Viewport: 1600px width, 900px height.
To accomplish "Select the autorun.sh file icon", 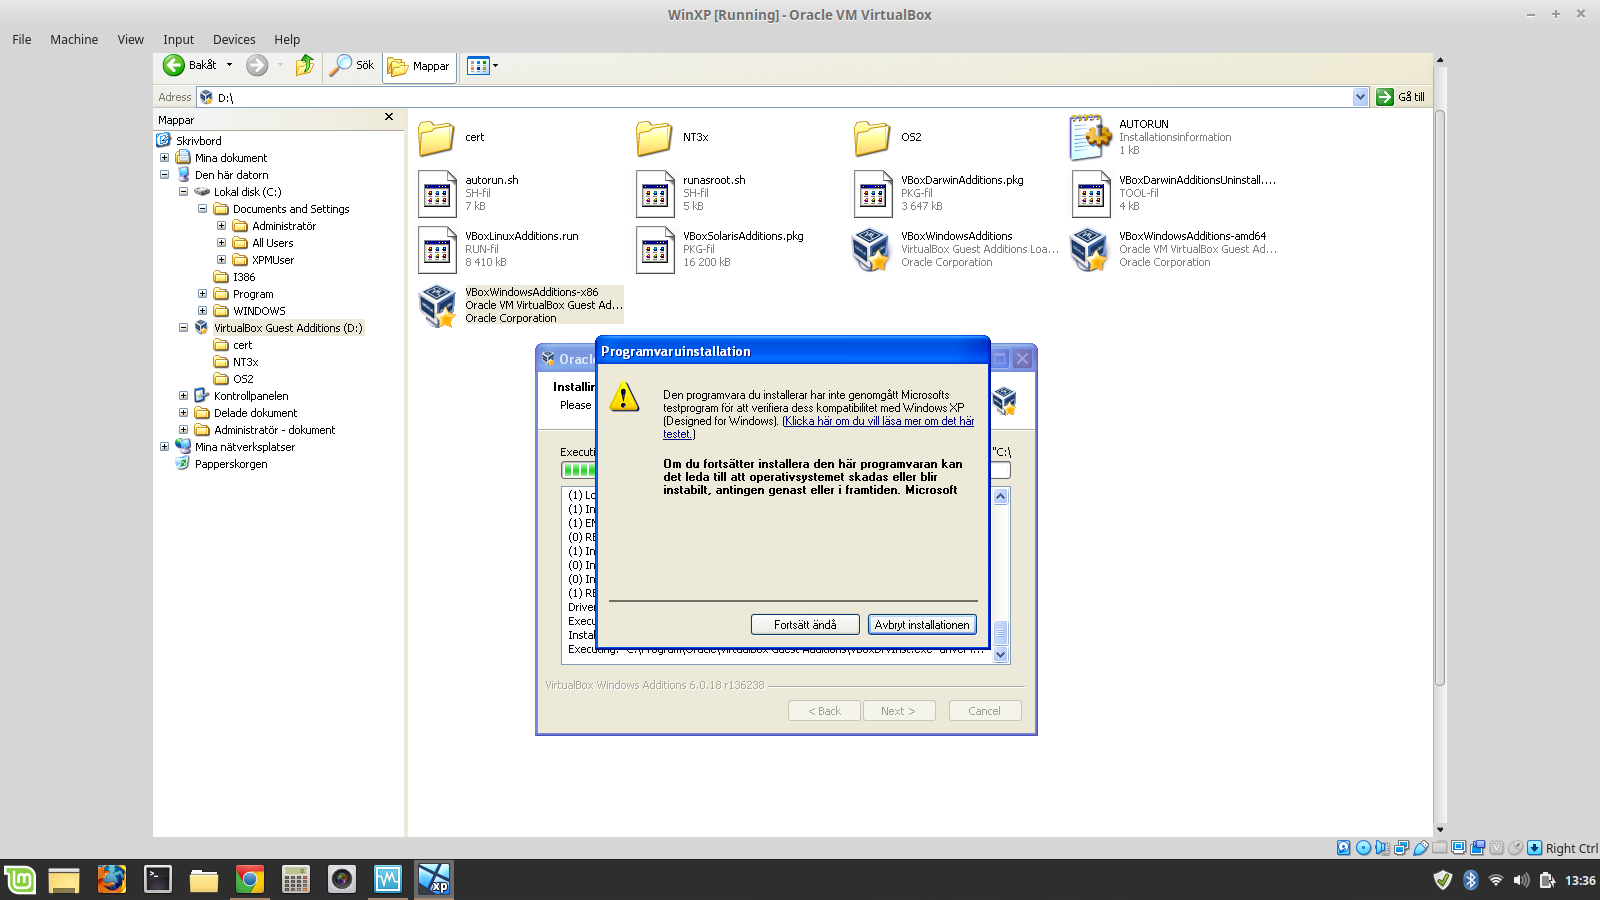I will [x=437, y=194].
